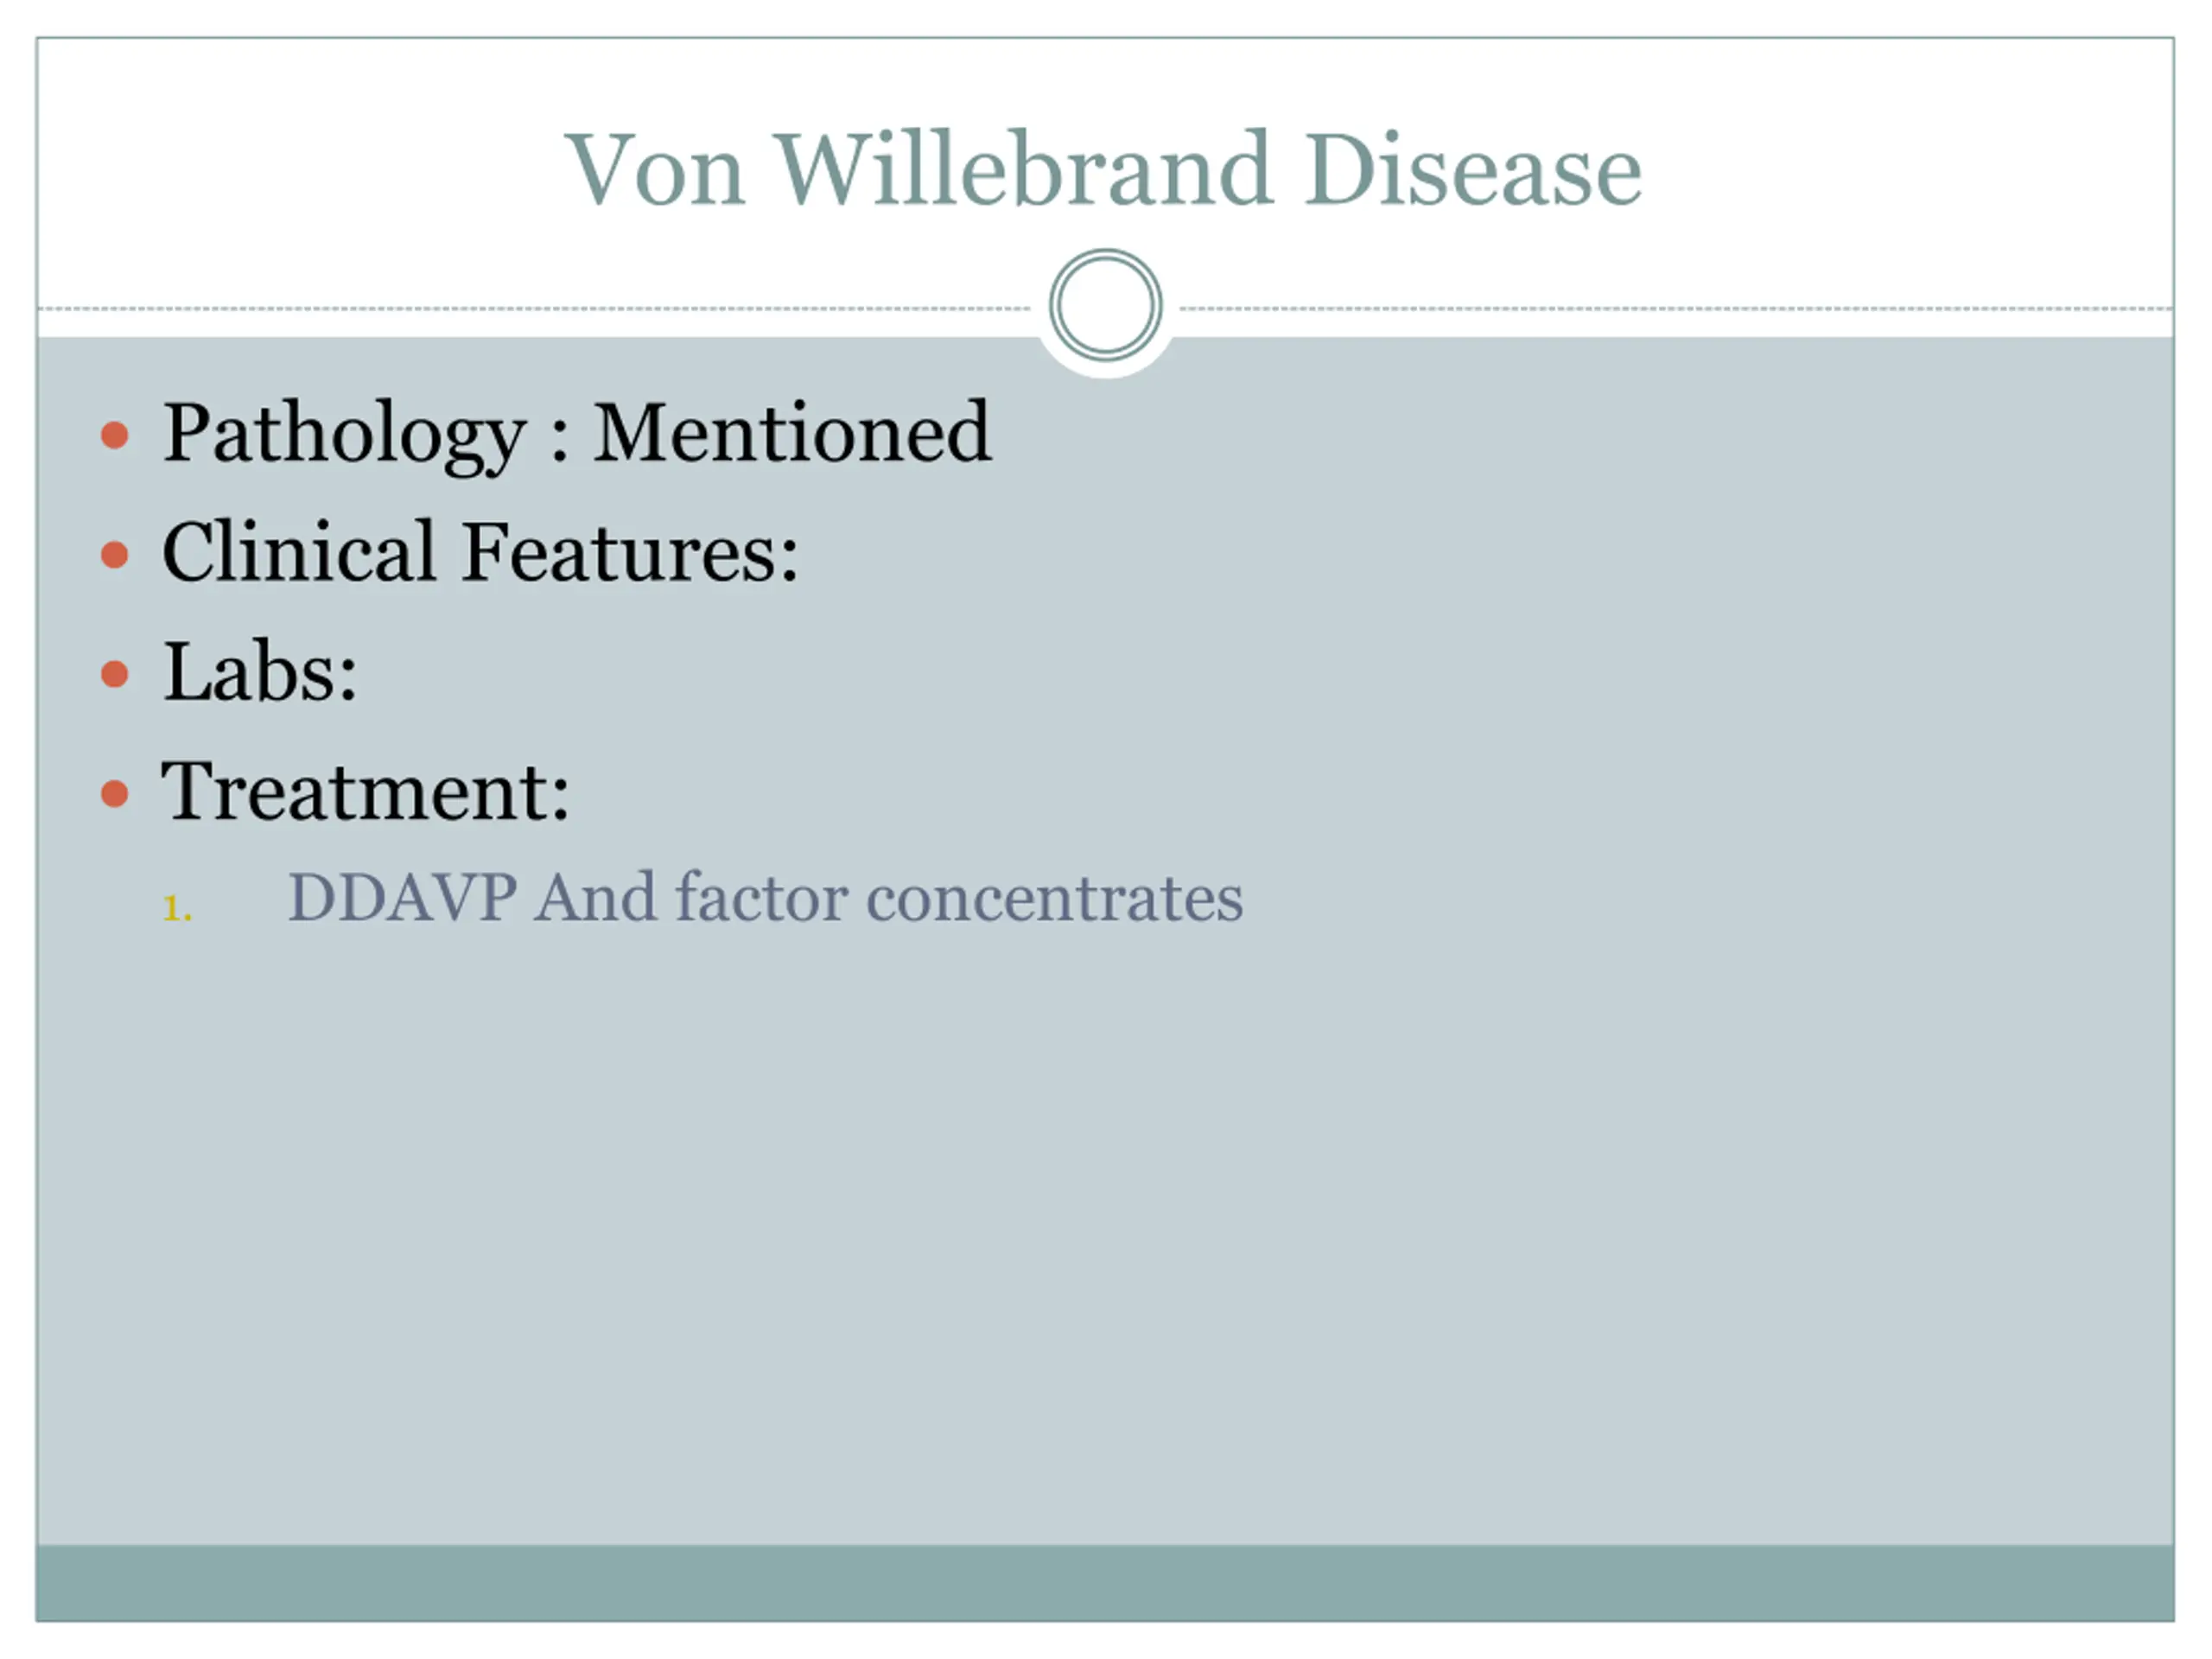Viewport: 2212px width, 1659px height.
Task: Click the orange bullet before Clinical Features
Action: click(x=115, y=555)
